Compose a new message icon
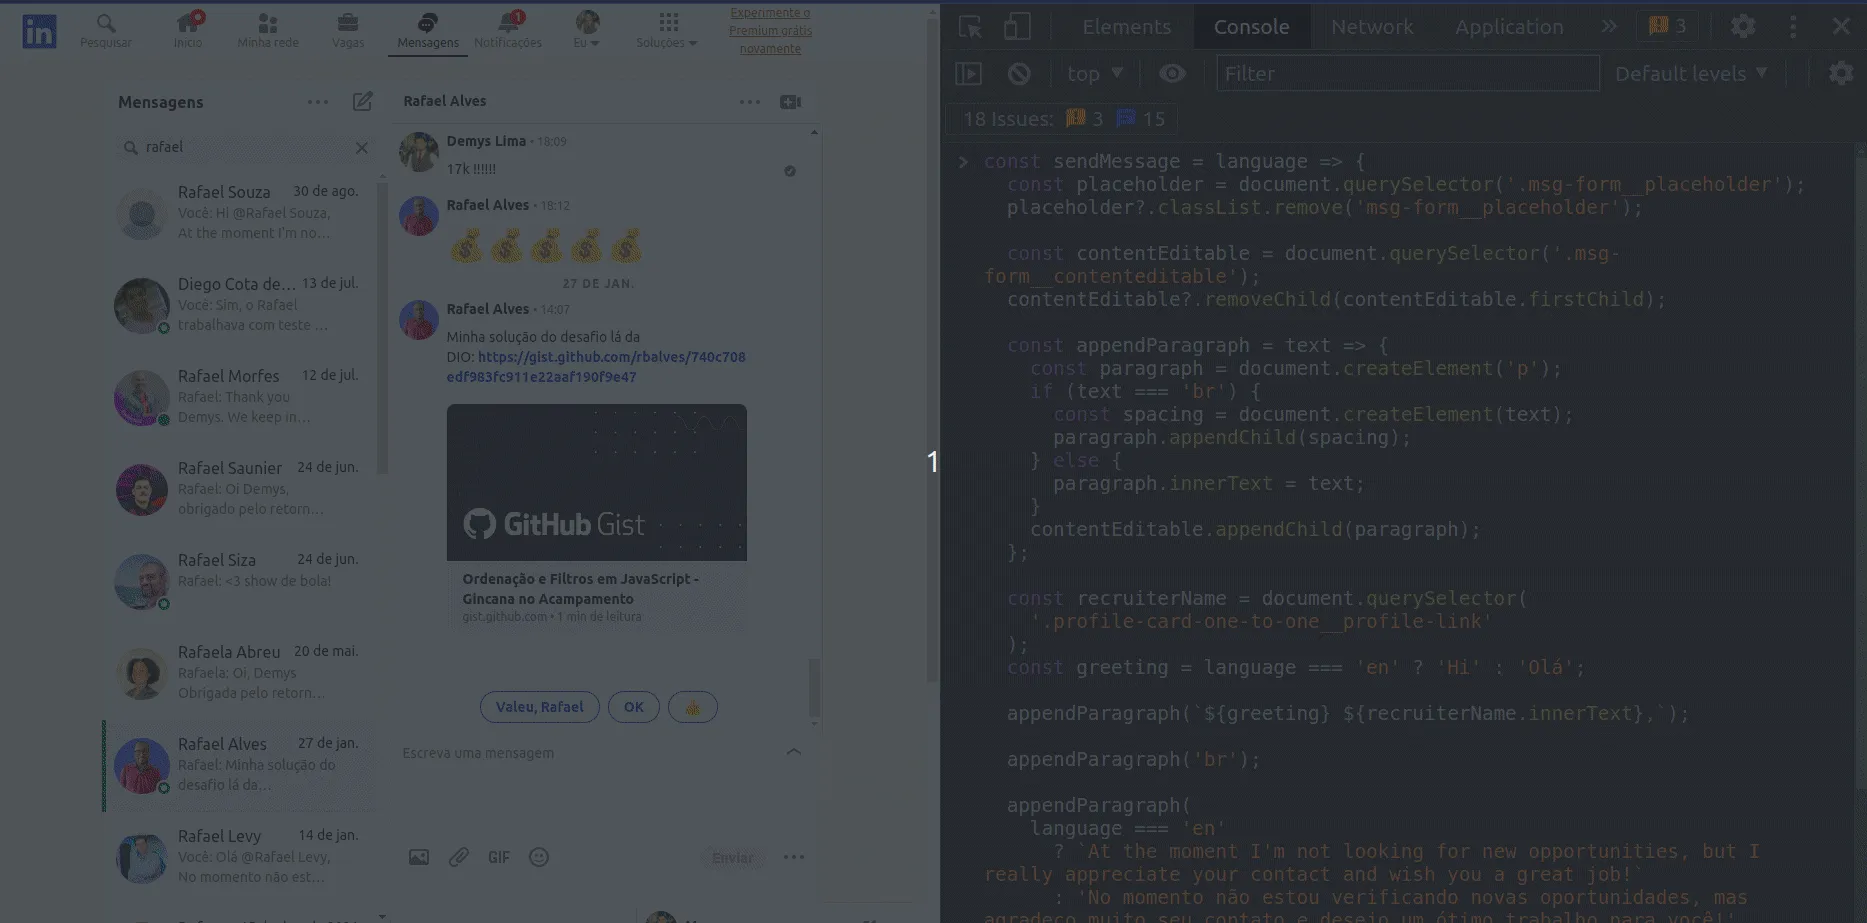 (362, 102)
